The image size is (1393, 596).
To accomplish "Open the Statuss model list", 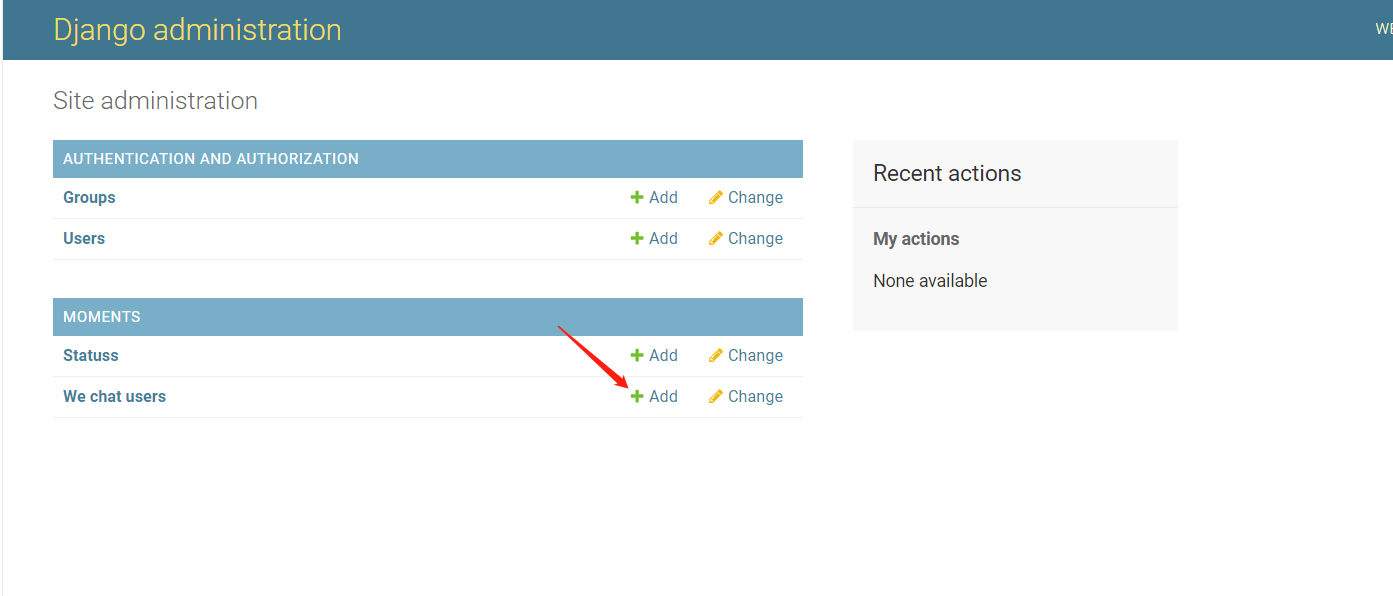I will tap(91, 356).
